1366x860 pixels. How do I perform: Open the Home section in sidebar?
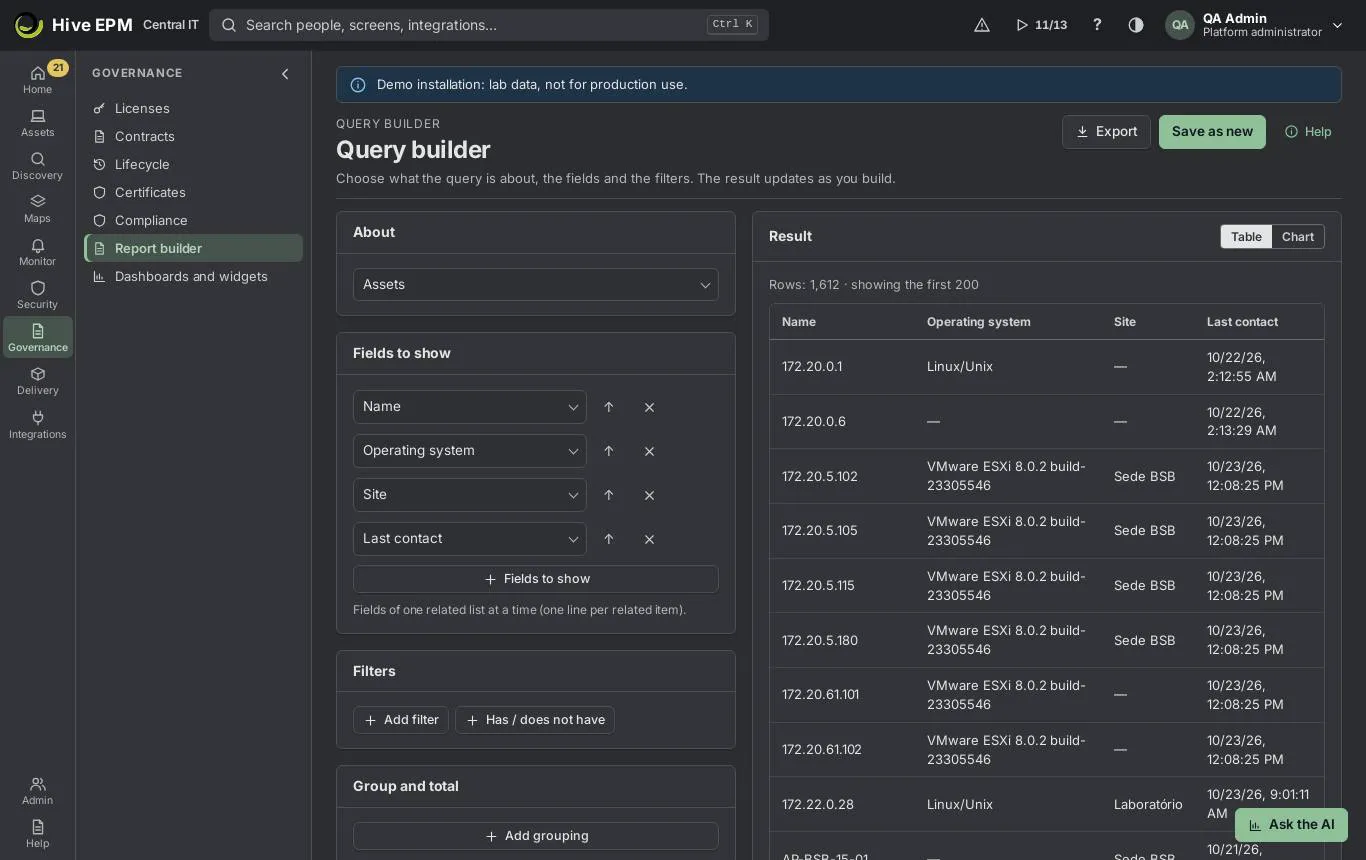point(37,79)
